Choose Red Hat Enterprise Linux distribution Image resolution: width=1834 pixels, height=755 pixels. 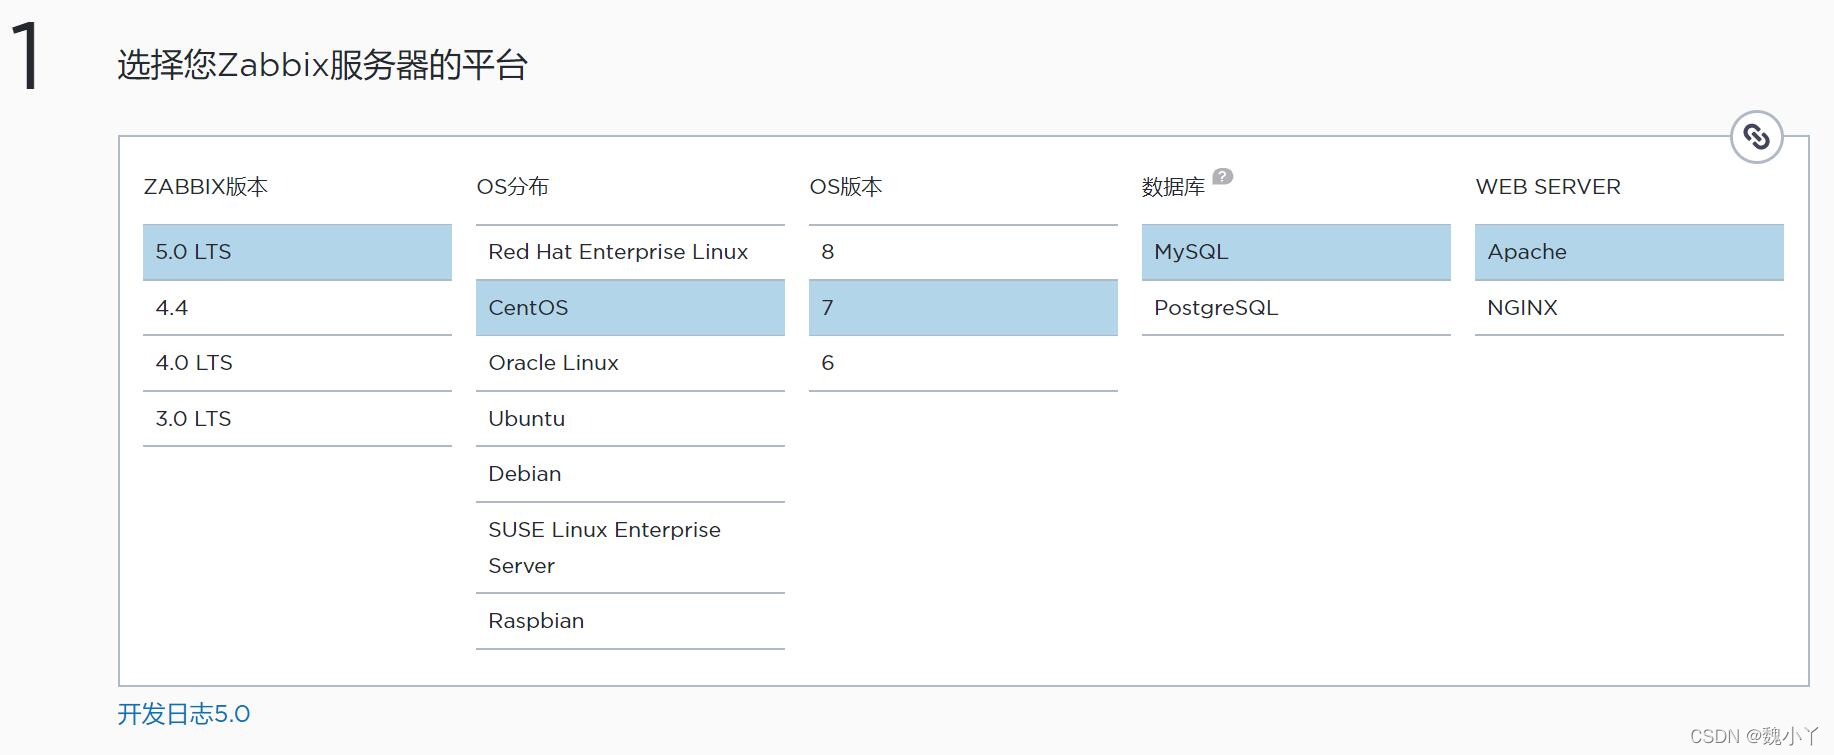(x=630, y=252)
